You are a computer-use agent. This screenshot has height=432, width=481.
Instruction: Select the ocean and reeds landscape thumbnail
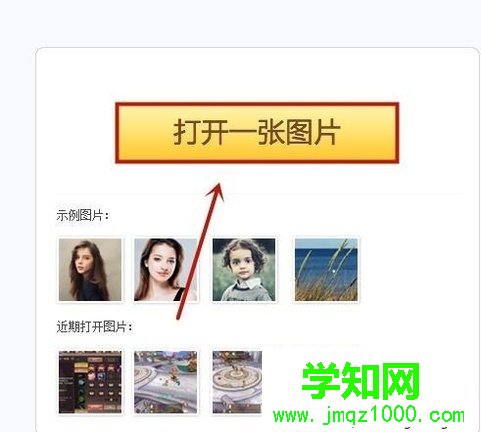[326, 270]
